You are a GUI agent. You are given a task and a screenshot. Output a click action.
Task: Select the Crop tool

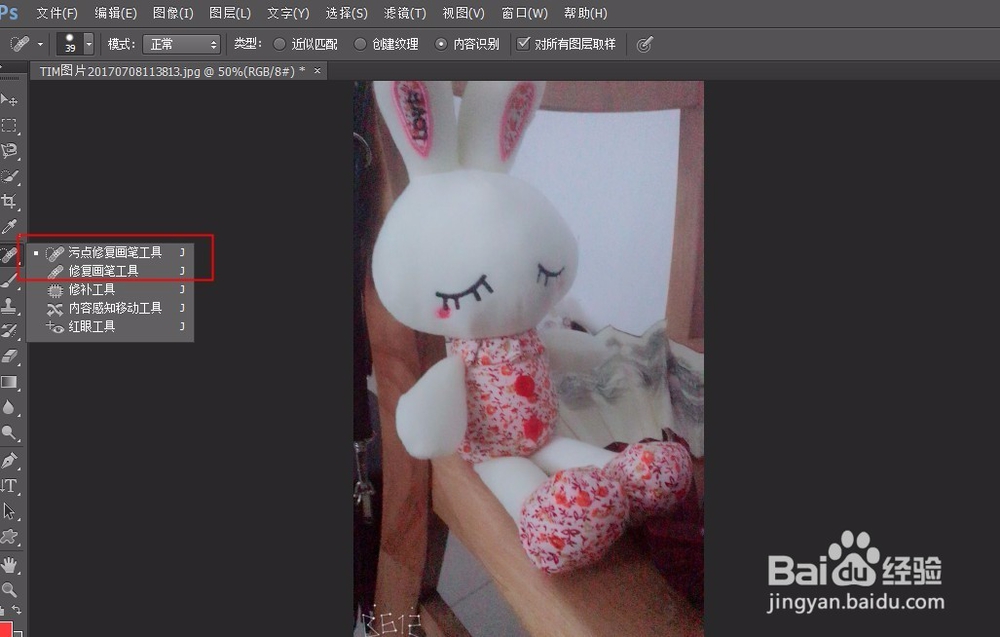point(10,194)
